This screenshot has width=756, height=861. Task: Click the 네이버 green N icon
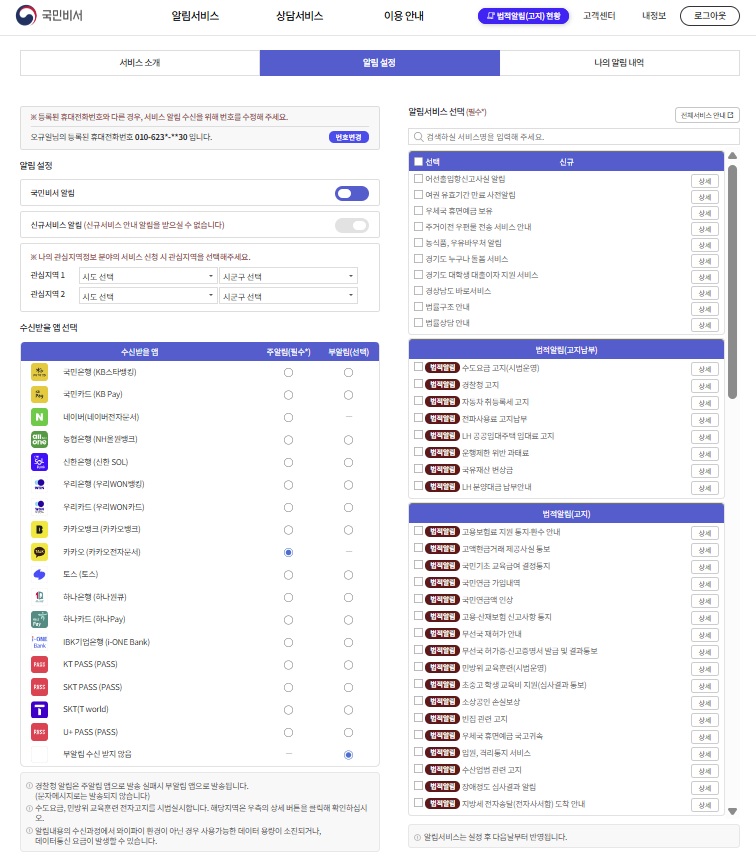pyautogui.click(x=39, y=417)
